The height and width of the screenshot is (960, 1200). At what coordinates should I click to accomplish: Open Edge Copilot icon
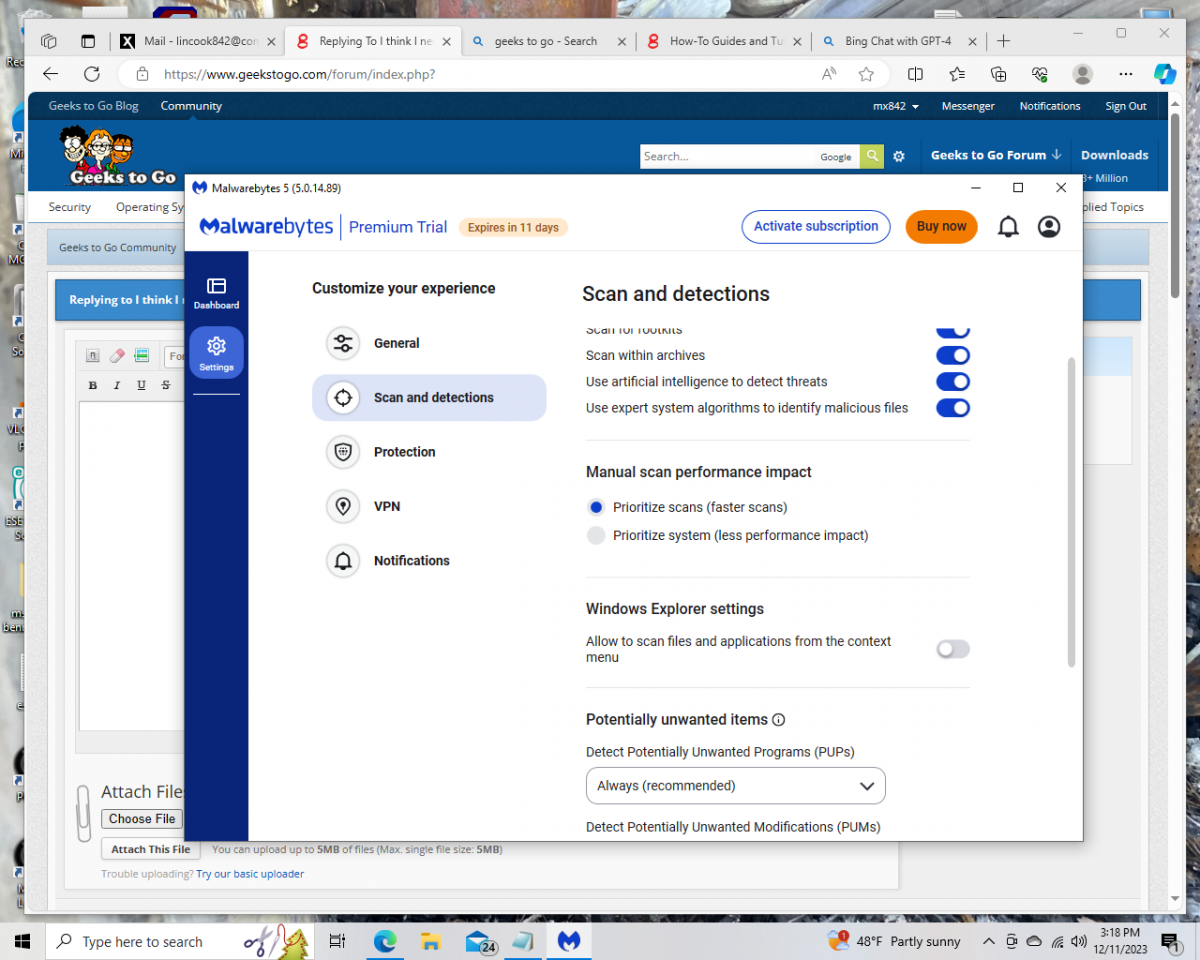[1165, 74]
